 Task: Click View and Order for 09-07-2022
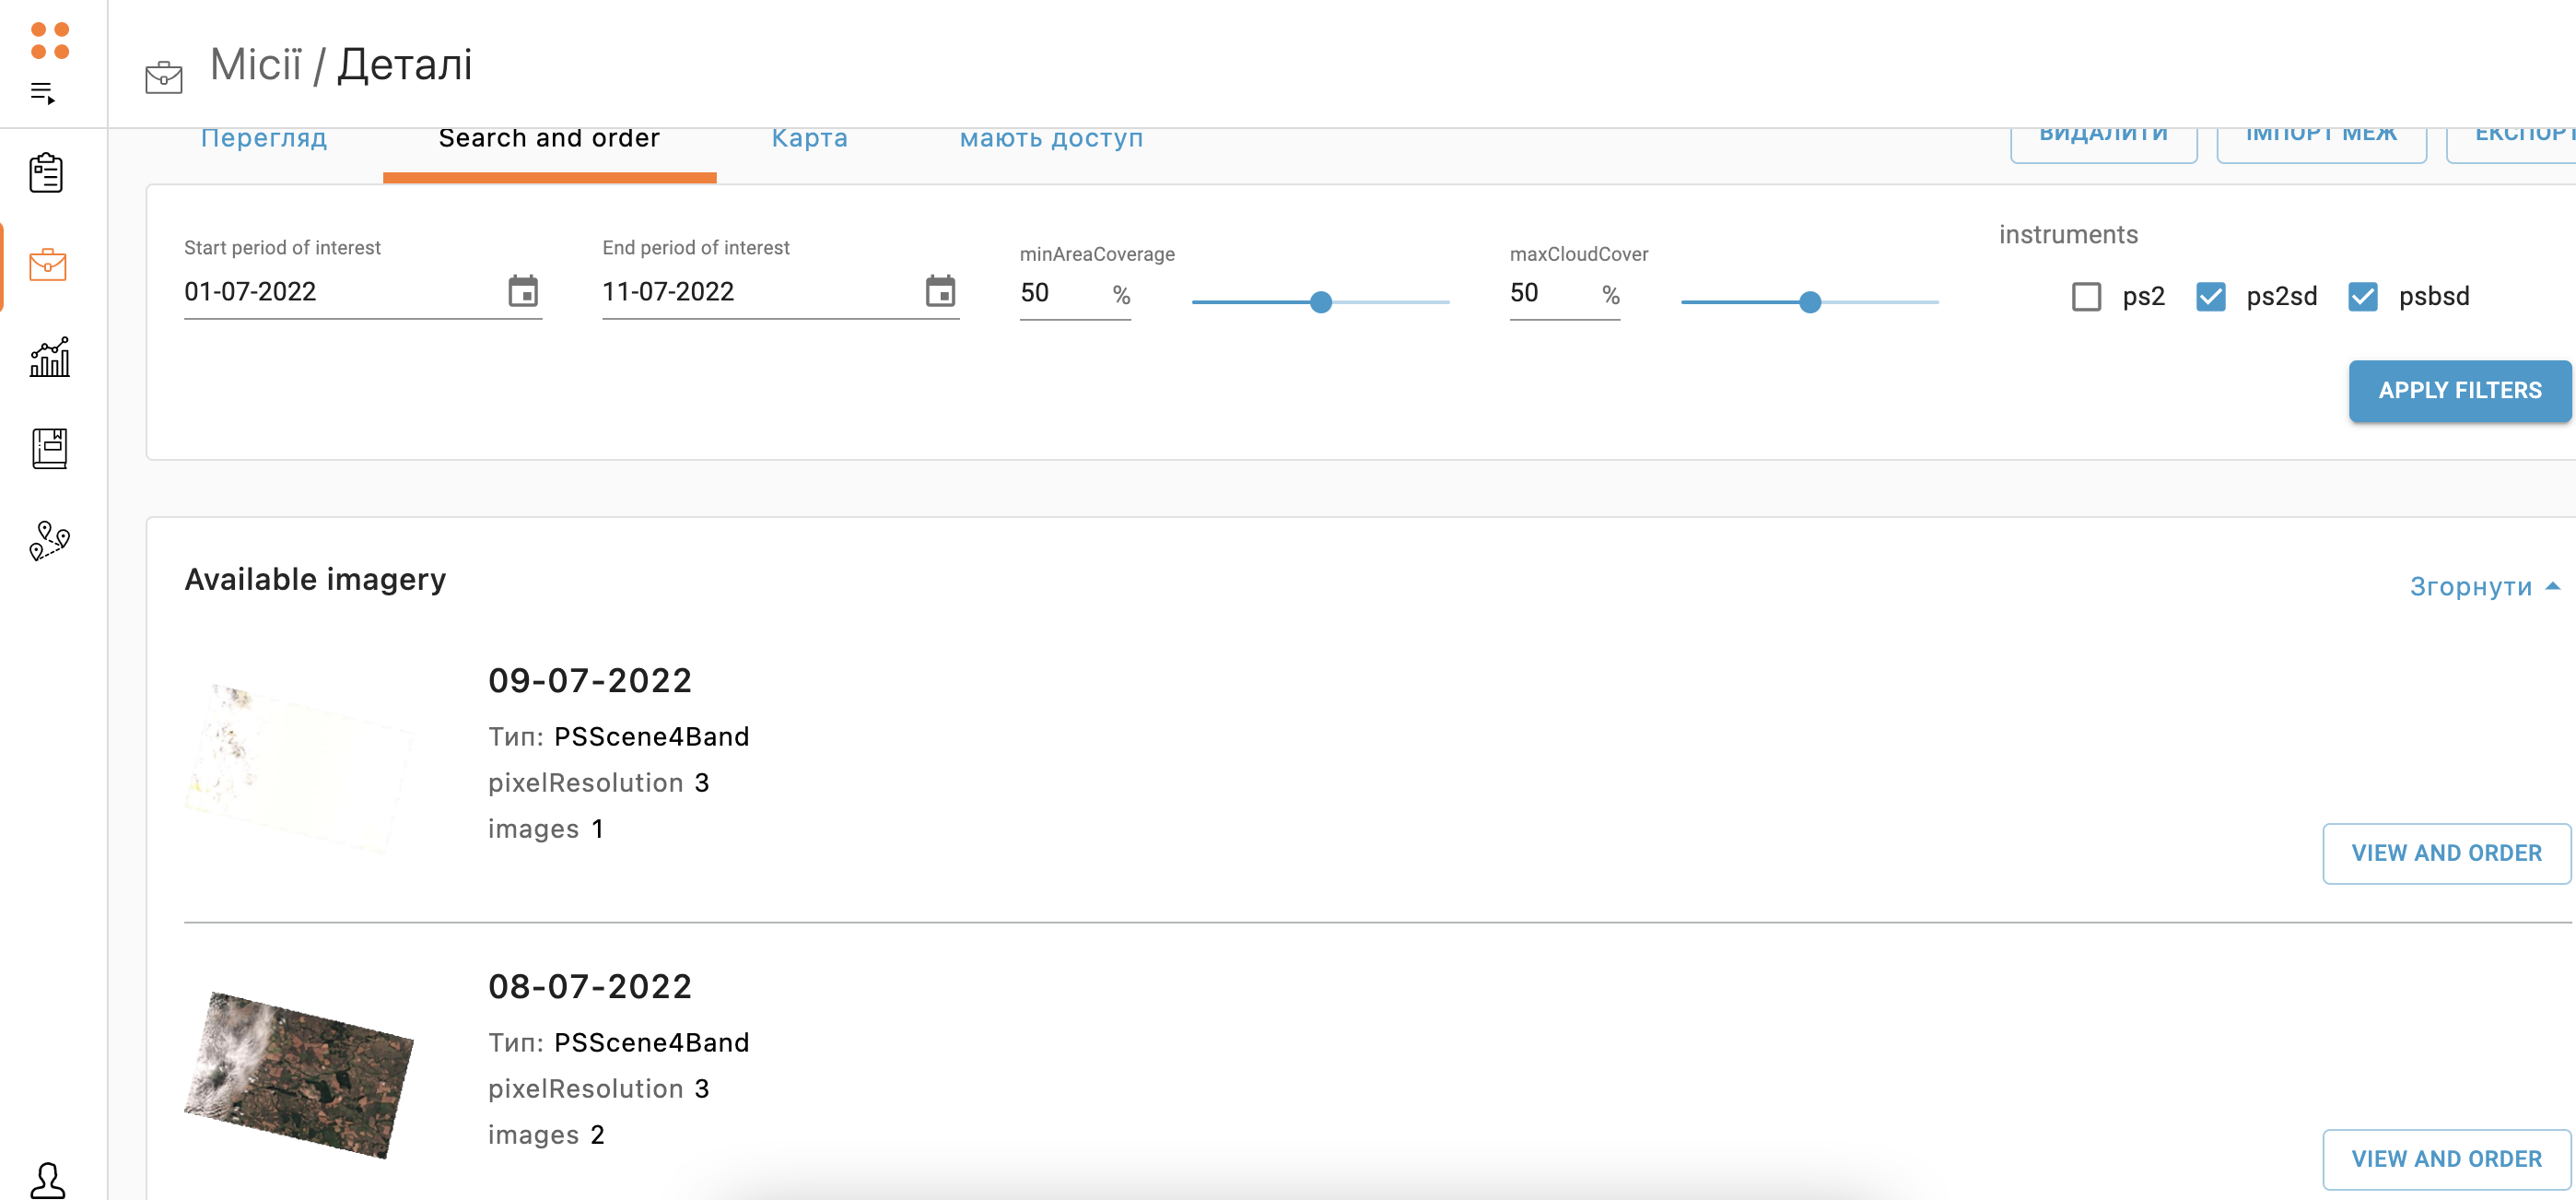click(2445, 853)
